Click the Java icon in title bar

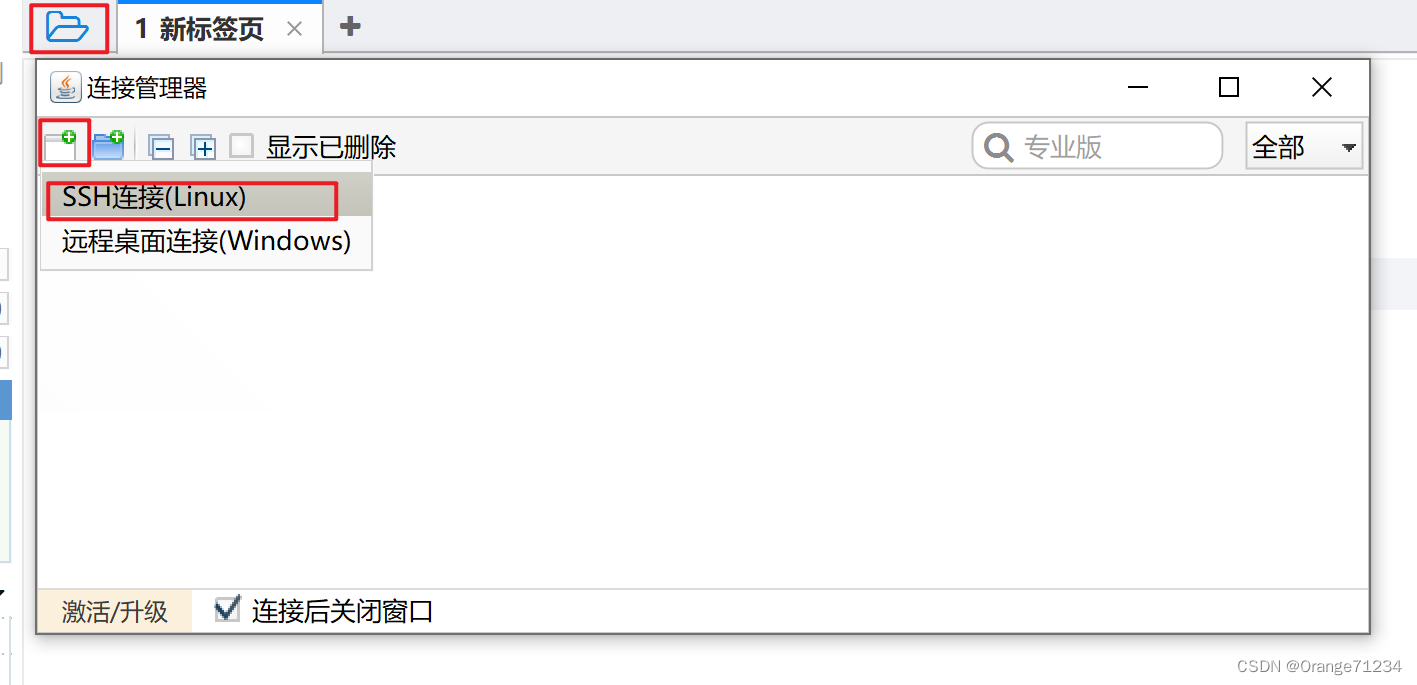65,88
